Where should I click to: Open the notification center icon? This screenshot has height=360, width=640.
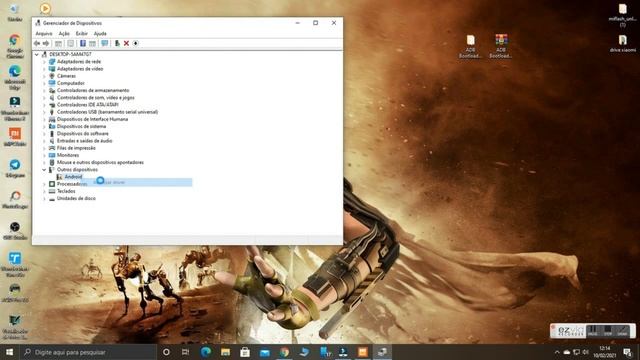click(627, 352)
